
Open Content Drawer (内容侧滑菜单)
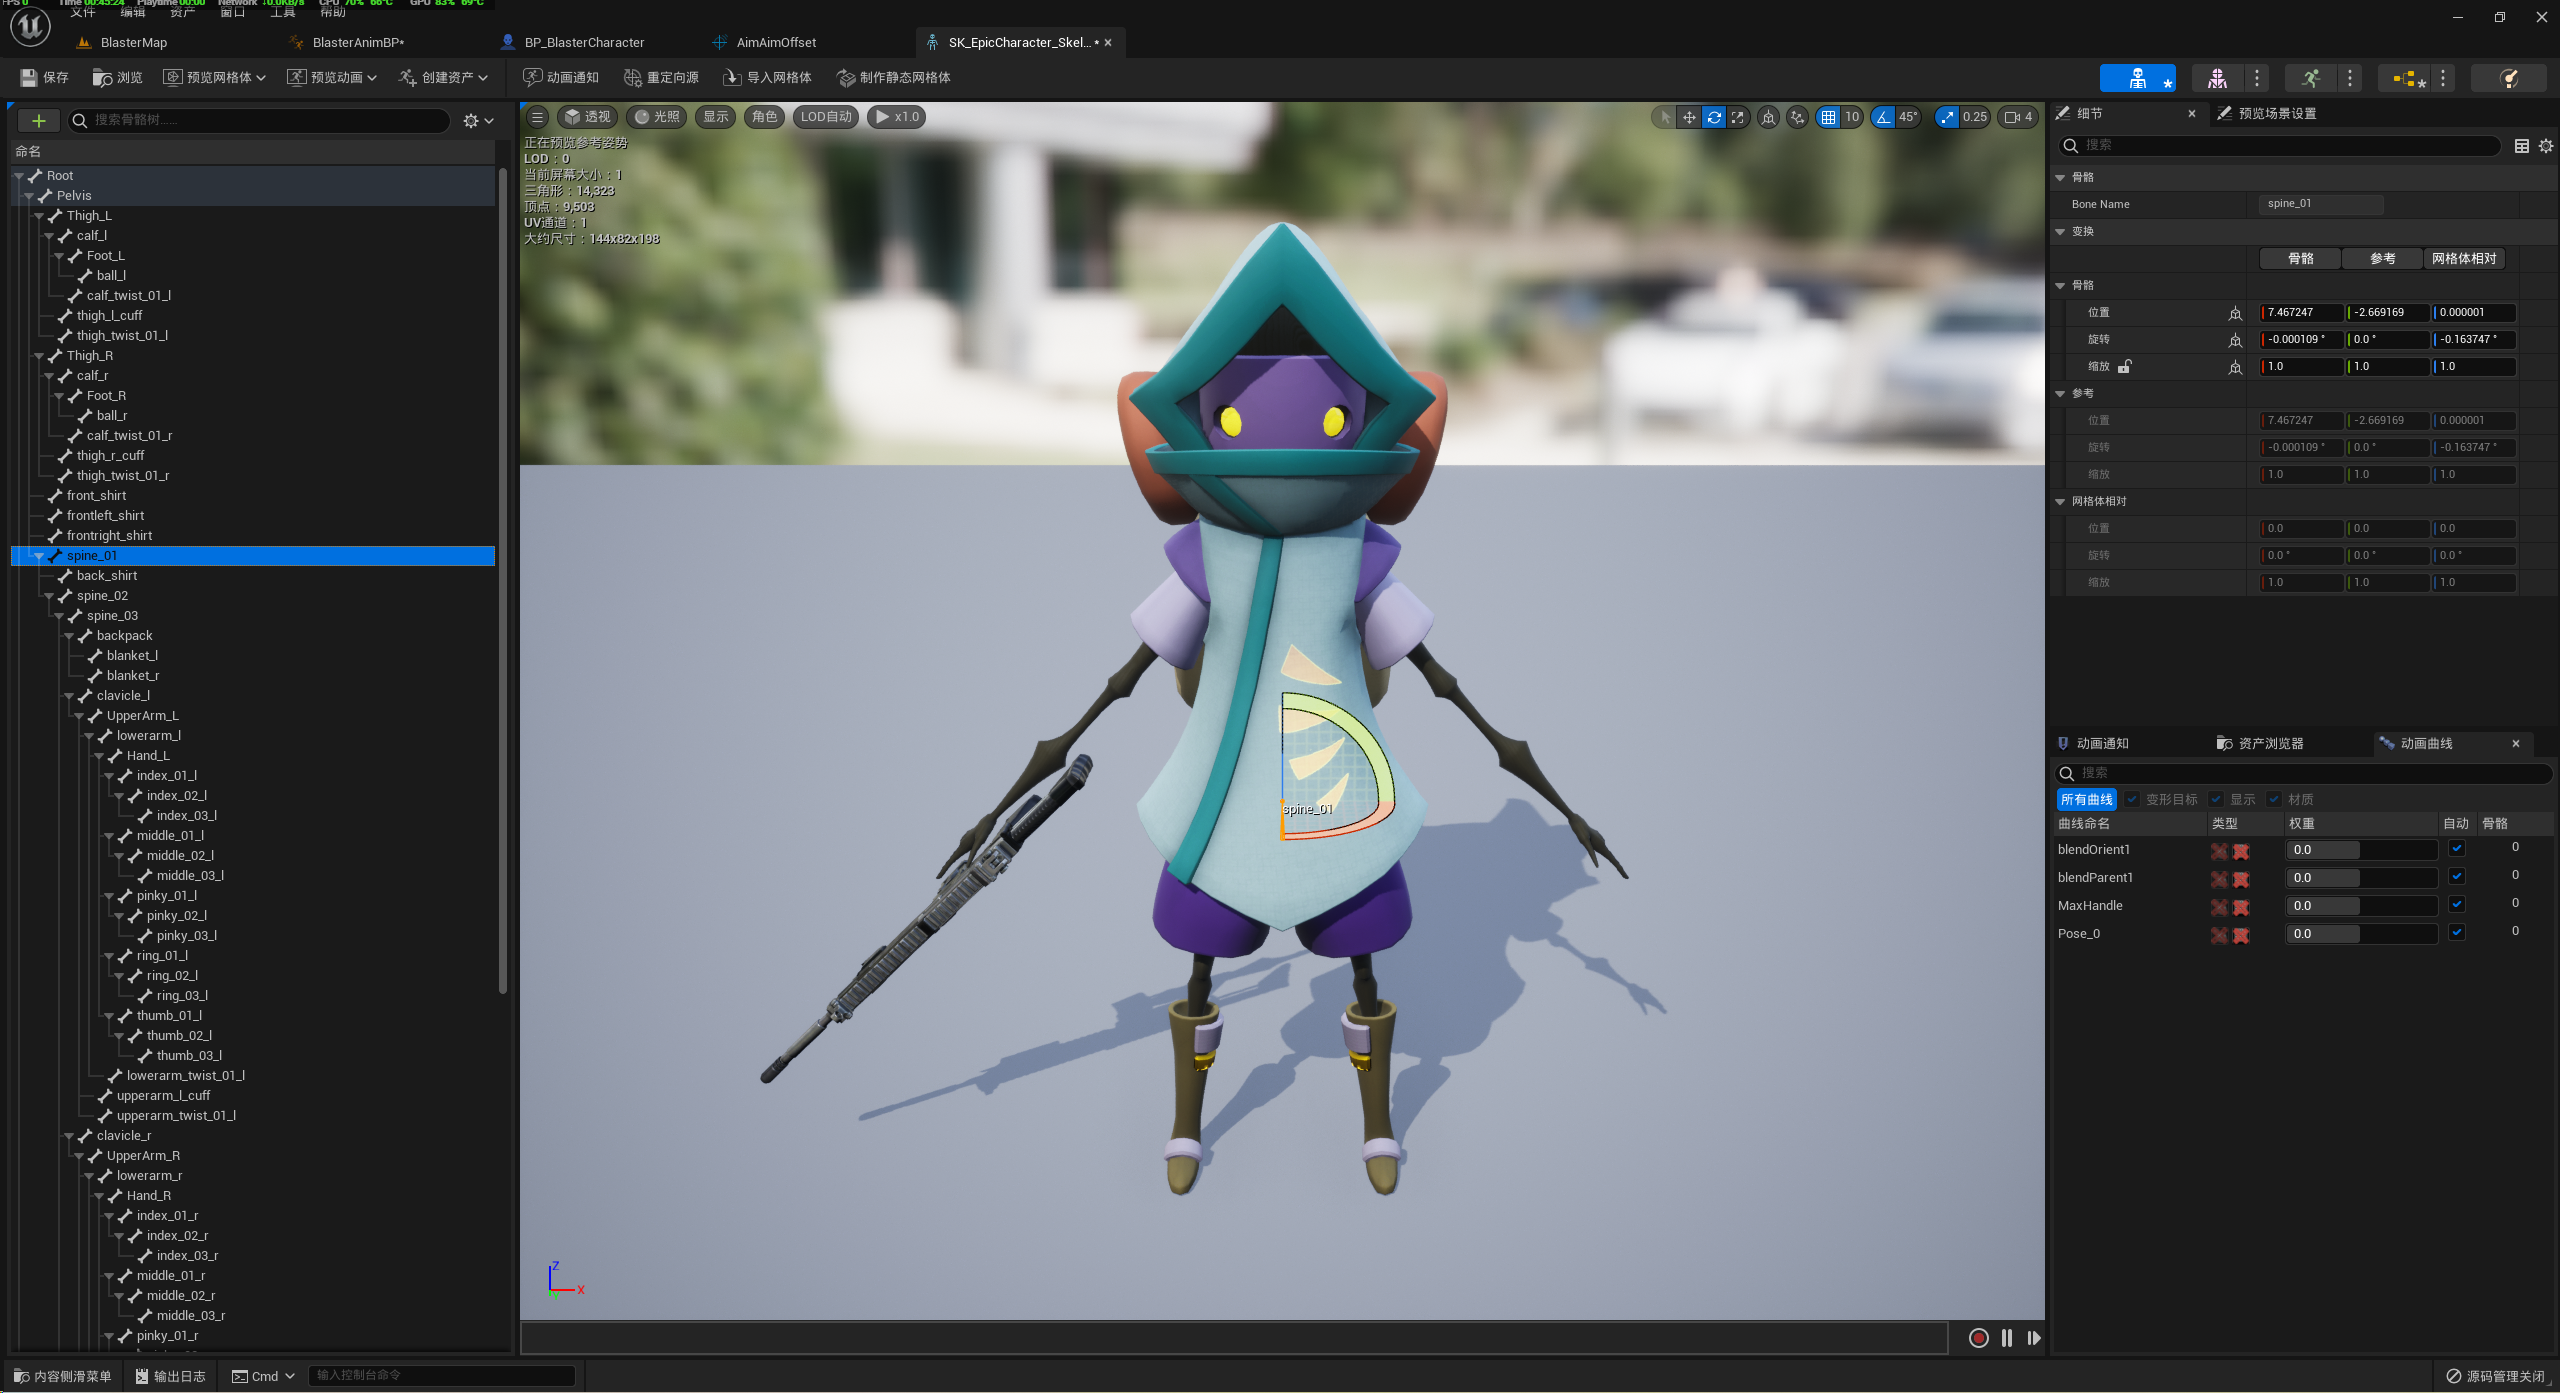click(63, 1376)
